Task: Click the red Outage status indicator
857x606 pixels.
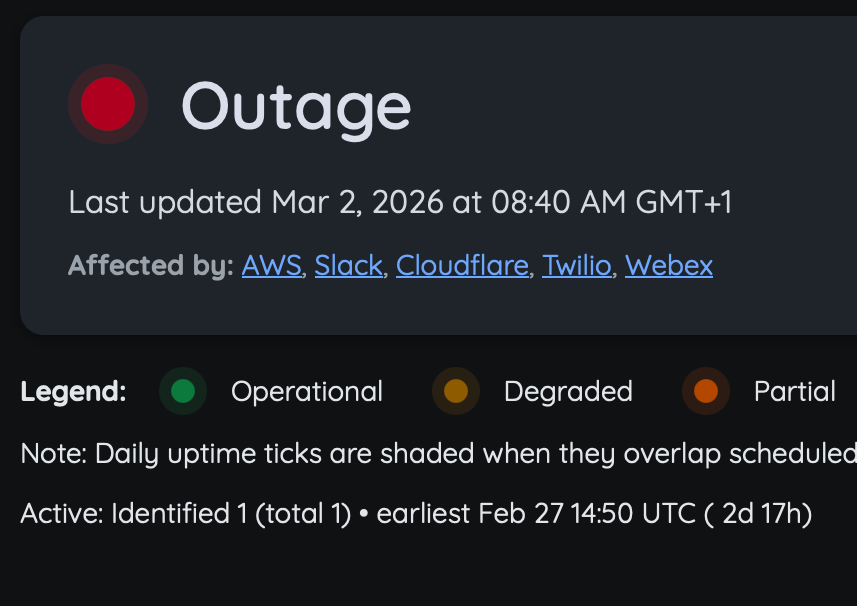Action: (x=107, y=103)
